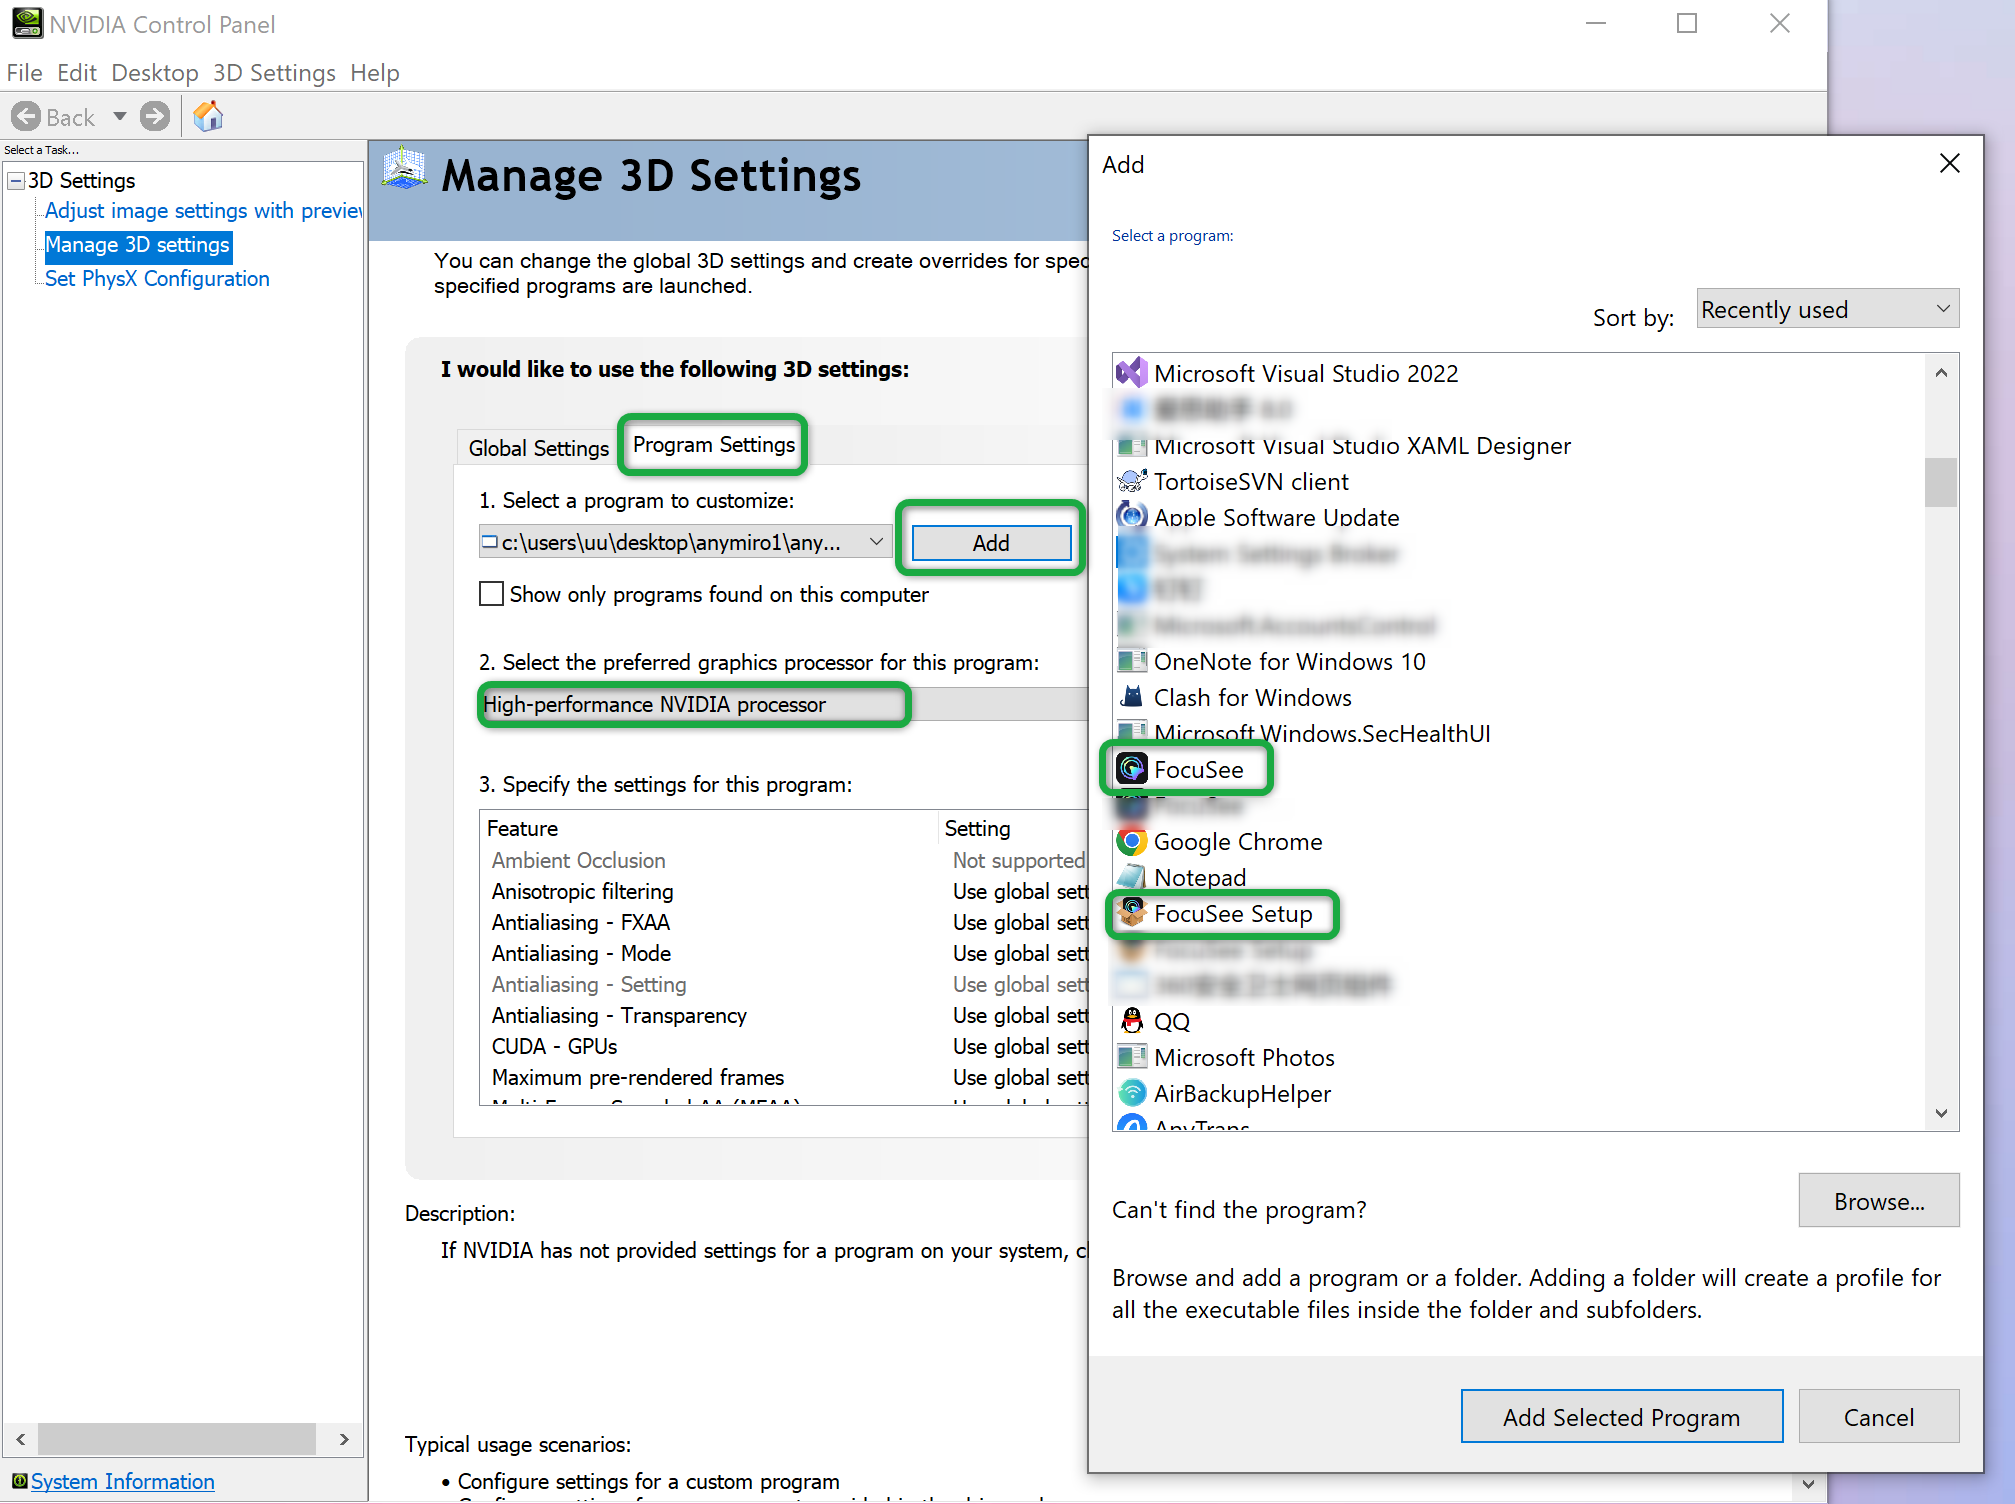Viewport: 2015px width, 1504px height.
Task: Click the Back navigation arrow
Action: click(x=28, y=116)
